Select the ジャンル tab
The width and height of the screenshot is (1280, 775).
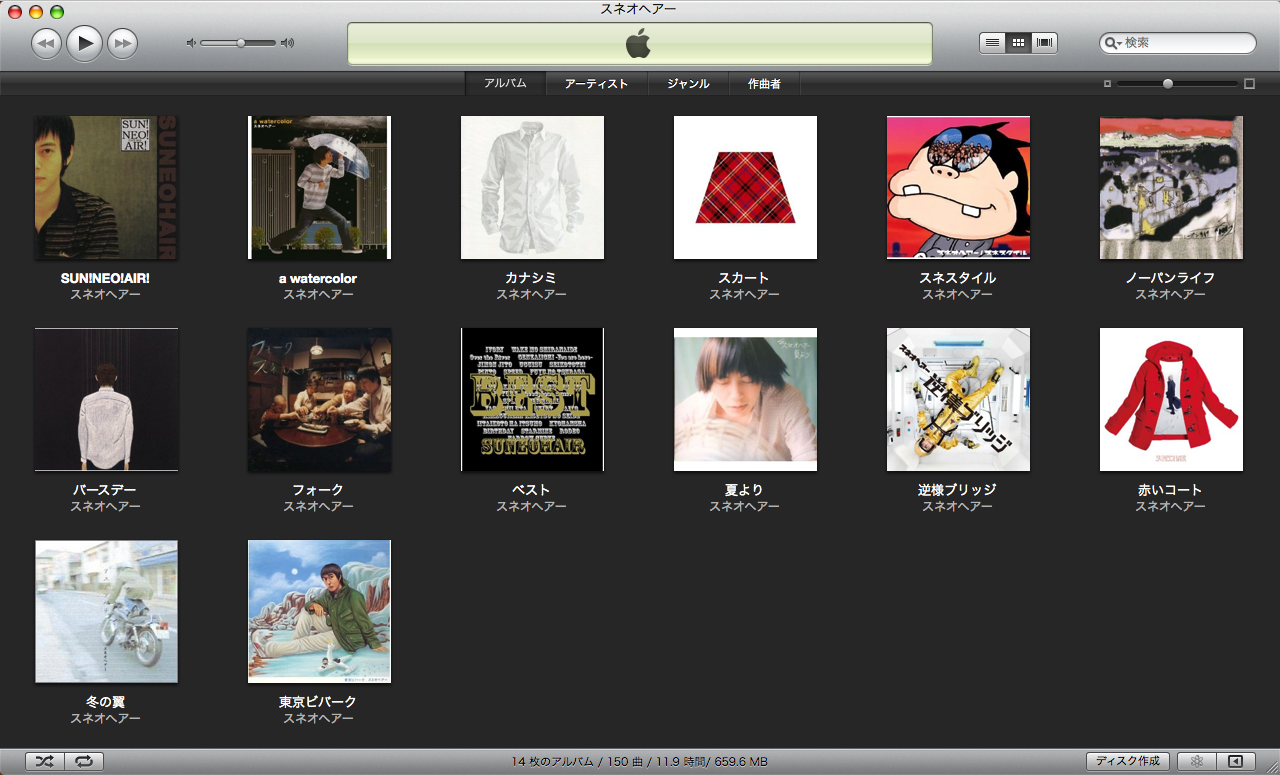tap(688, 84)
